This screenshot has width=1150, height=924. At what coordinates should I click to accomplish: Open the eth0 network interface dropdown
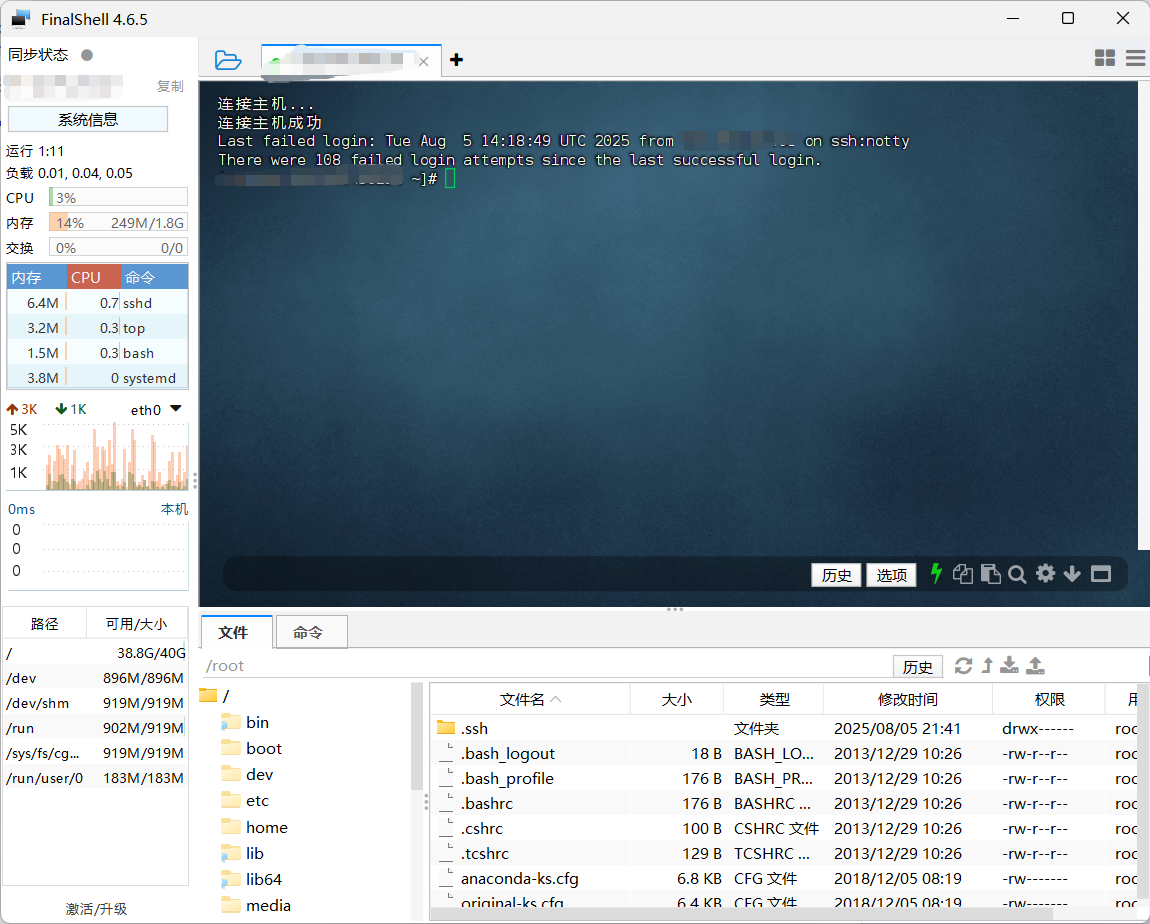coord(176,409)
